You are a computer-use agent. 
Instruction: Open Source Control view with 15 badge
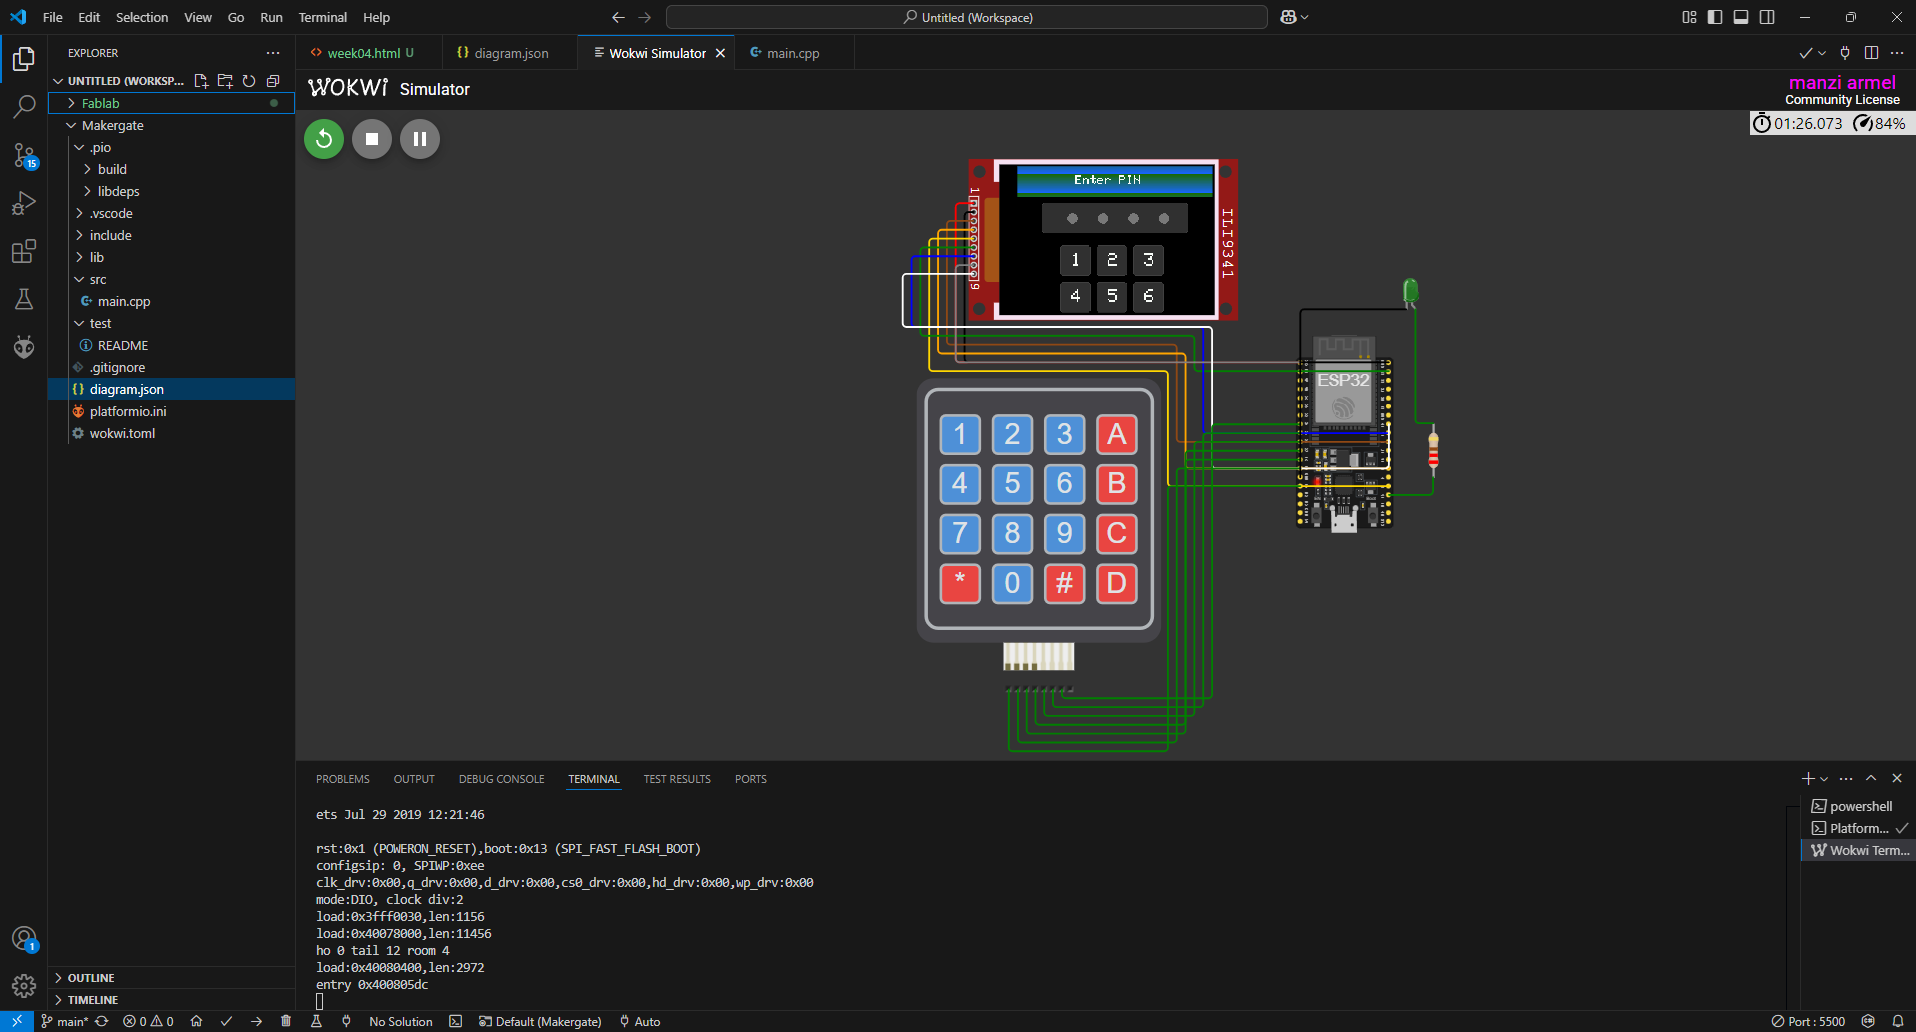[x=24, y=155]
